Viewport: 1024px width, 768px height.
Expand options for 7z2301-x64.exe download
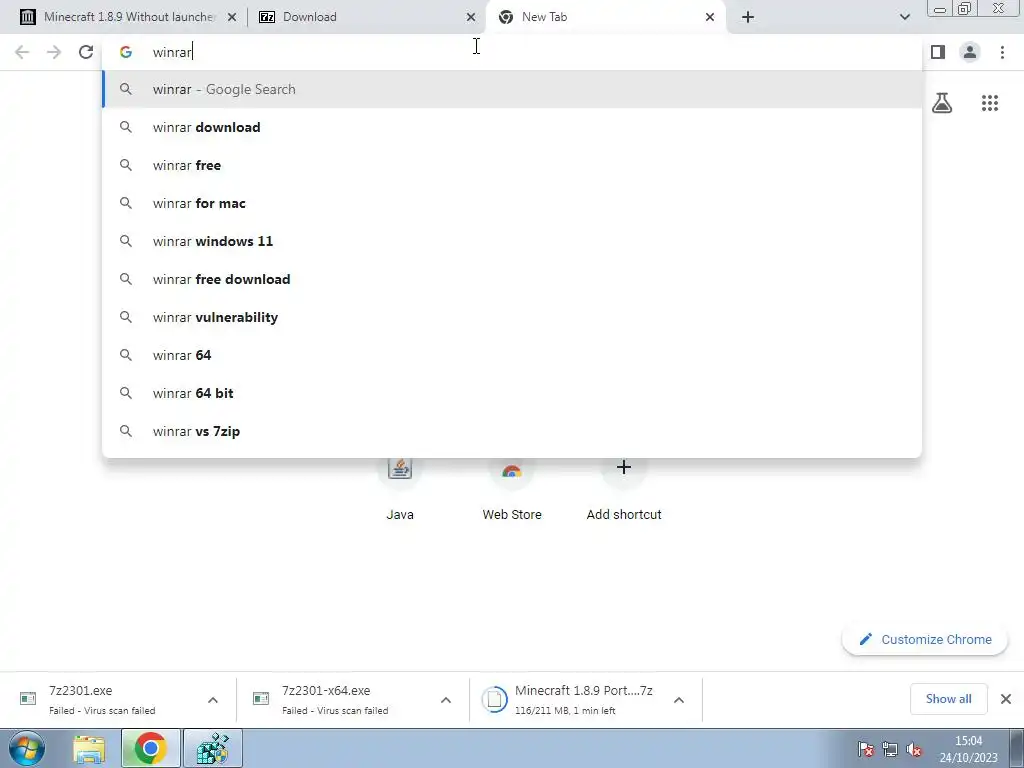[x=446, y=700]
